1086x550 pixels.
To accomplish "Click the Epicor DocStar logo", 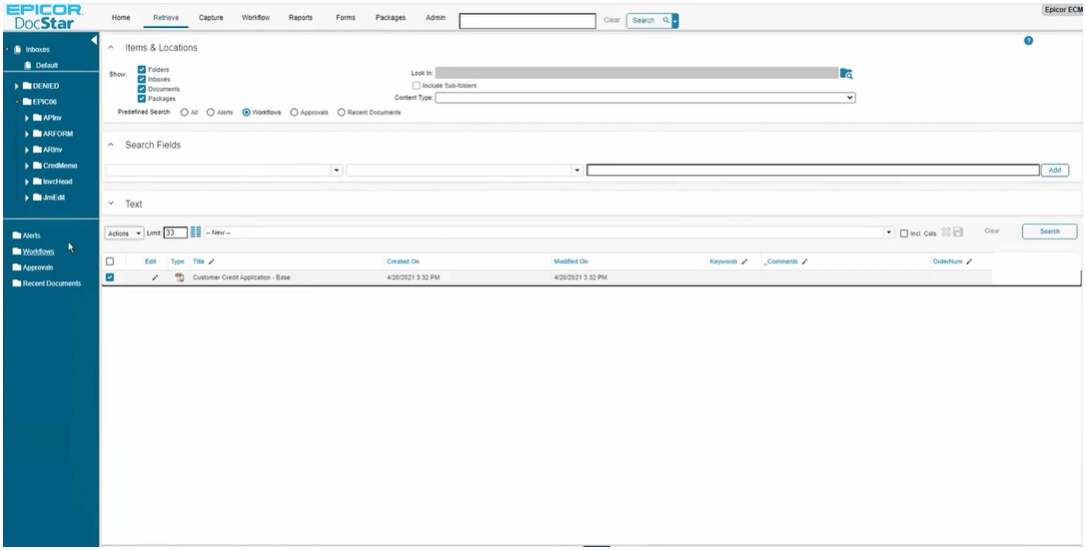I will coord(44,17).
